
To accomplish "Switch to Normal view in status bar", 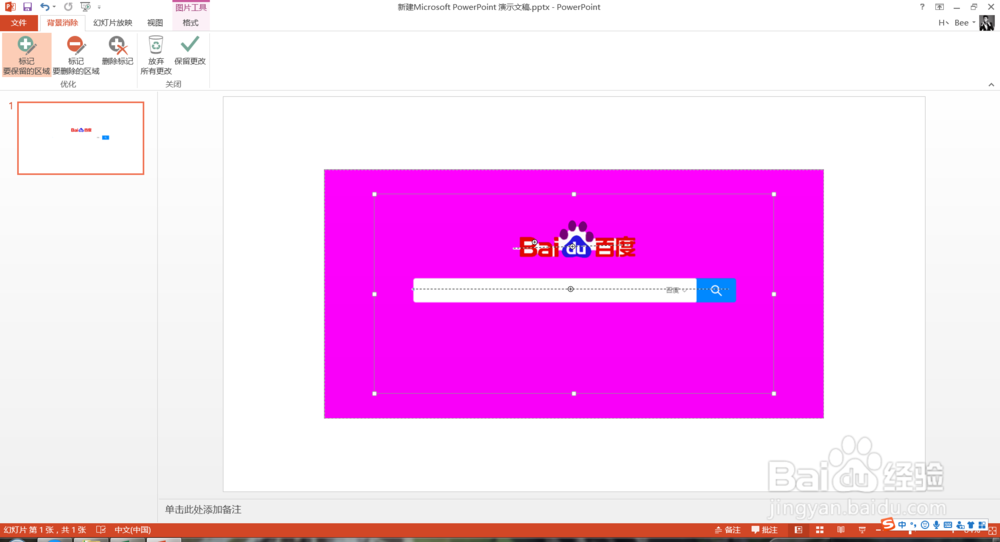I will pos(798,530).
